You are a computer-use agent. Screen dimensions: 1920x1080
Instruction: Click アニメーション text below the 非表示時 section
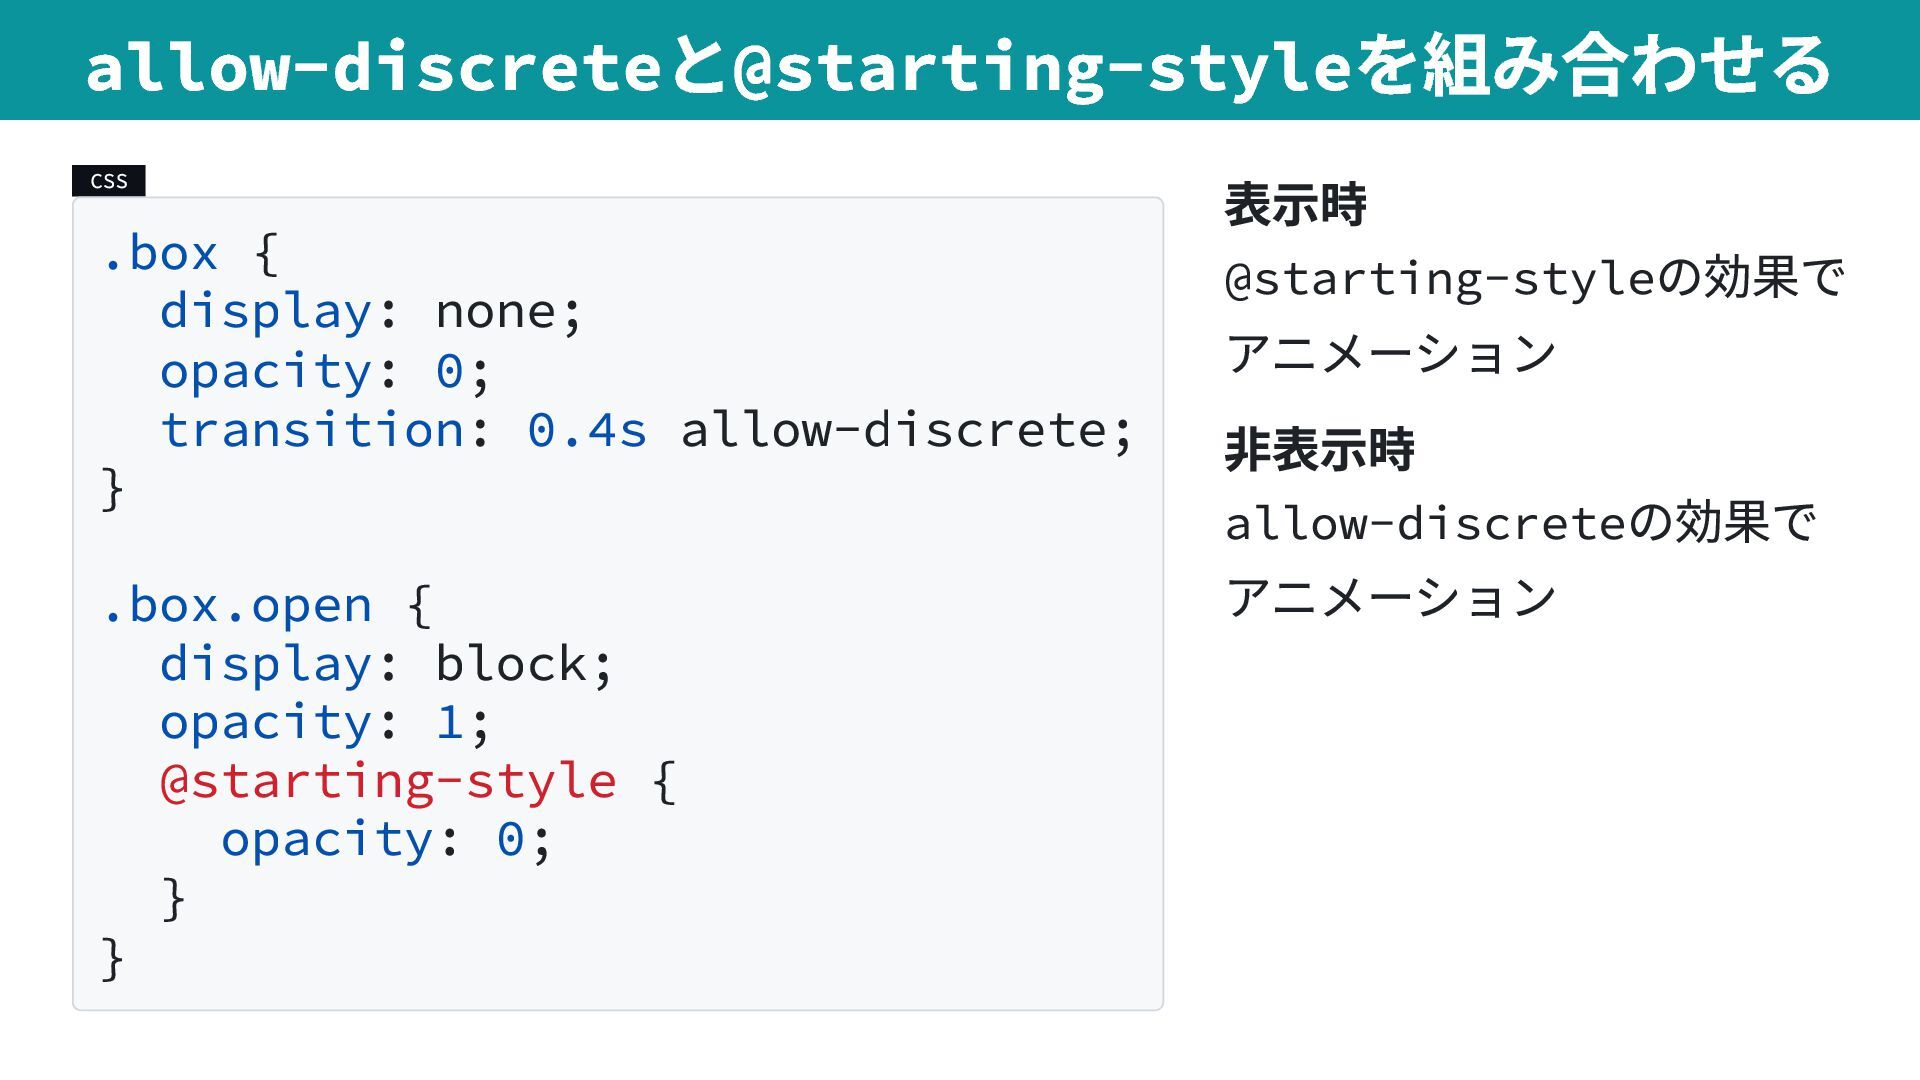1390,598
